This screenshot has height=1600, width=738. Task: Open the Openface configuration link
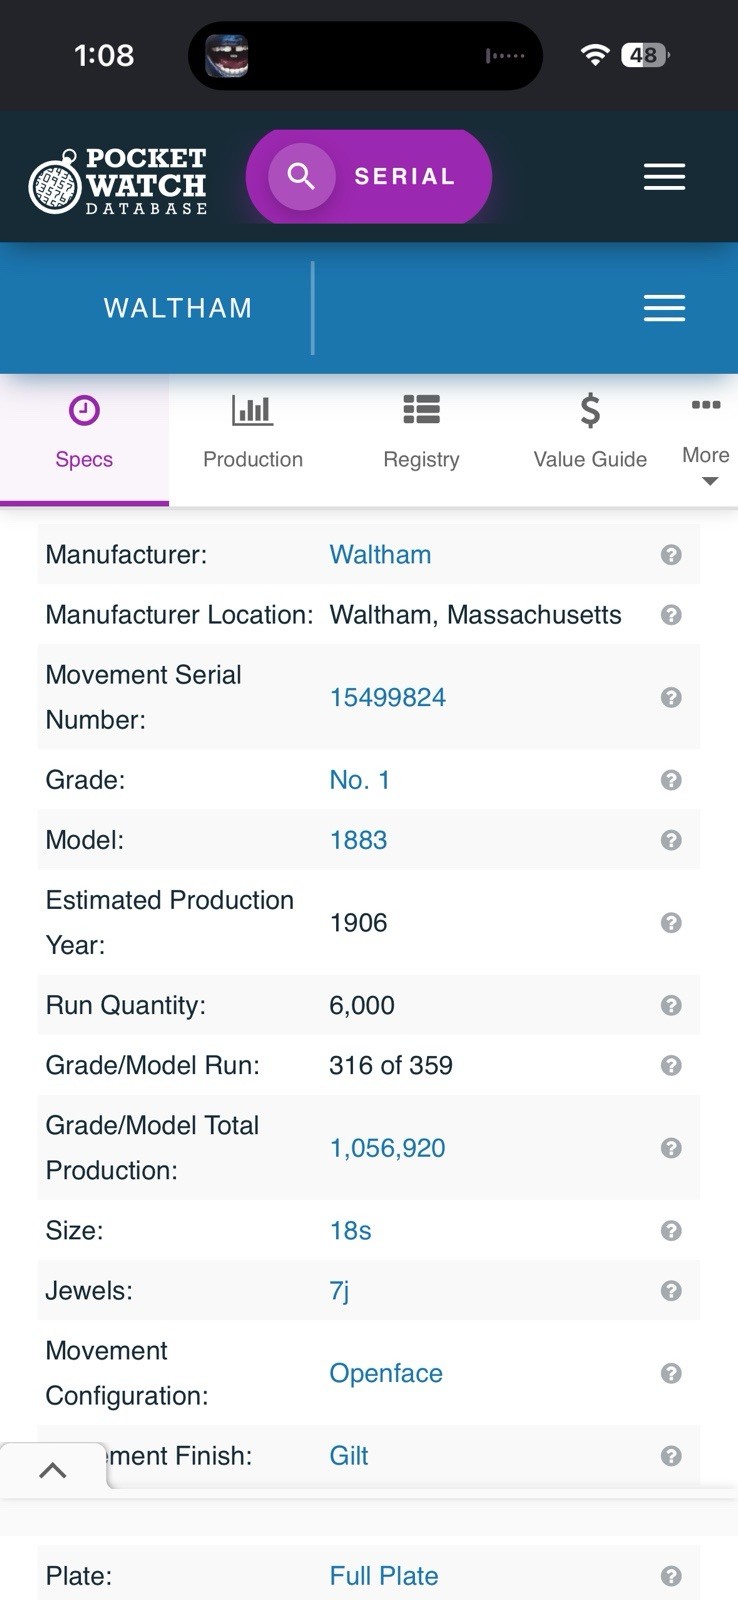coord(386,1373)
